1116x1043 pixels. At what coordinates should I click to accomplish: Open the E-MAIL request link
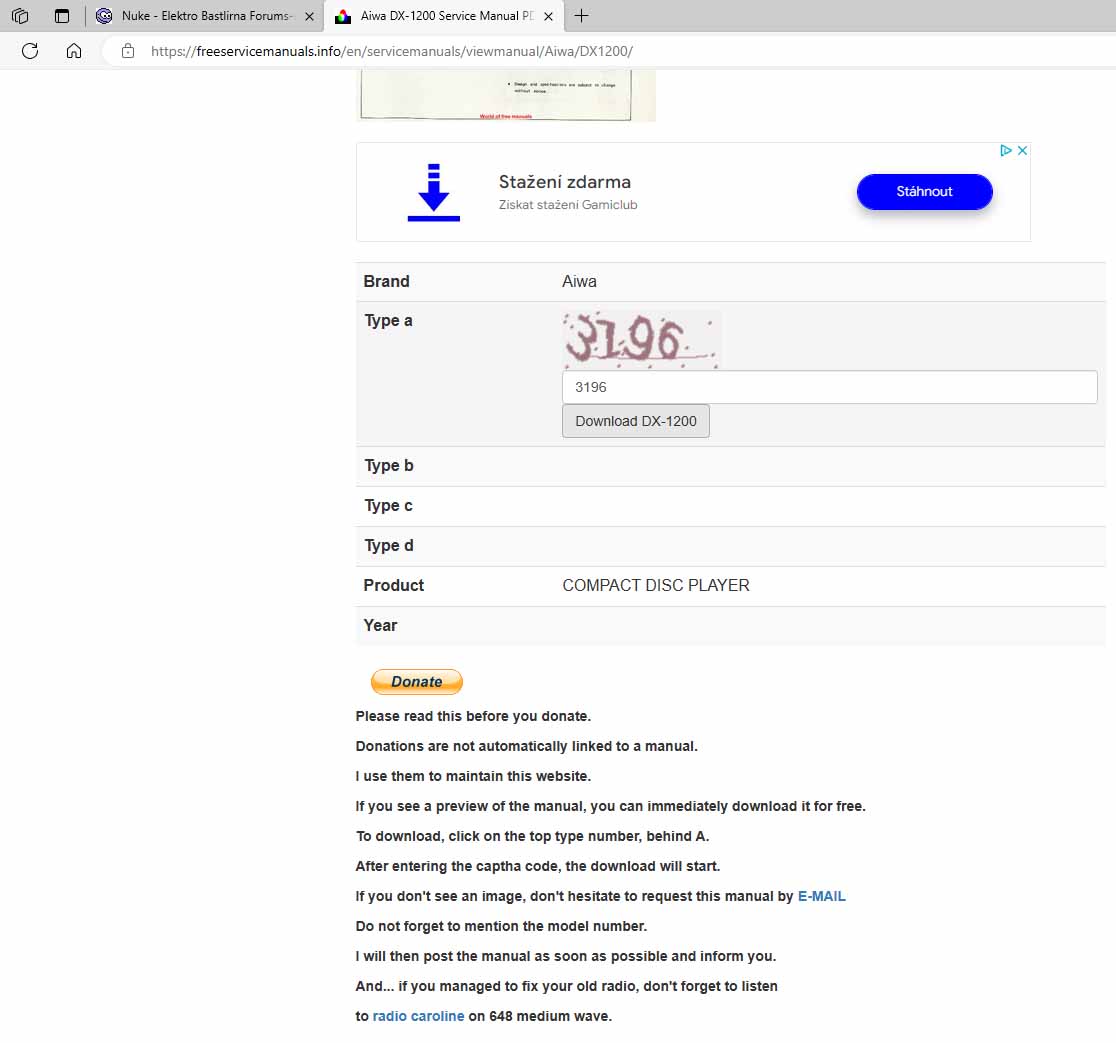tap(821, 896)
